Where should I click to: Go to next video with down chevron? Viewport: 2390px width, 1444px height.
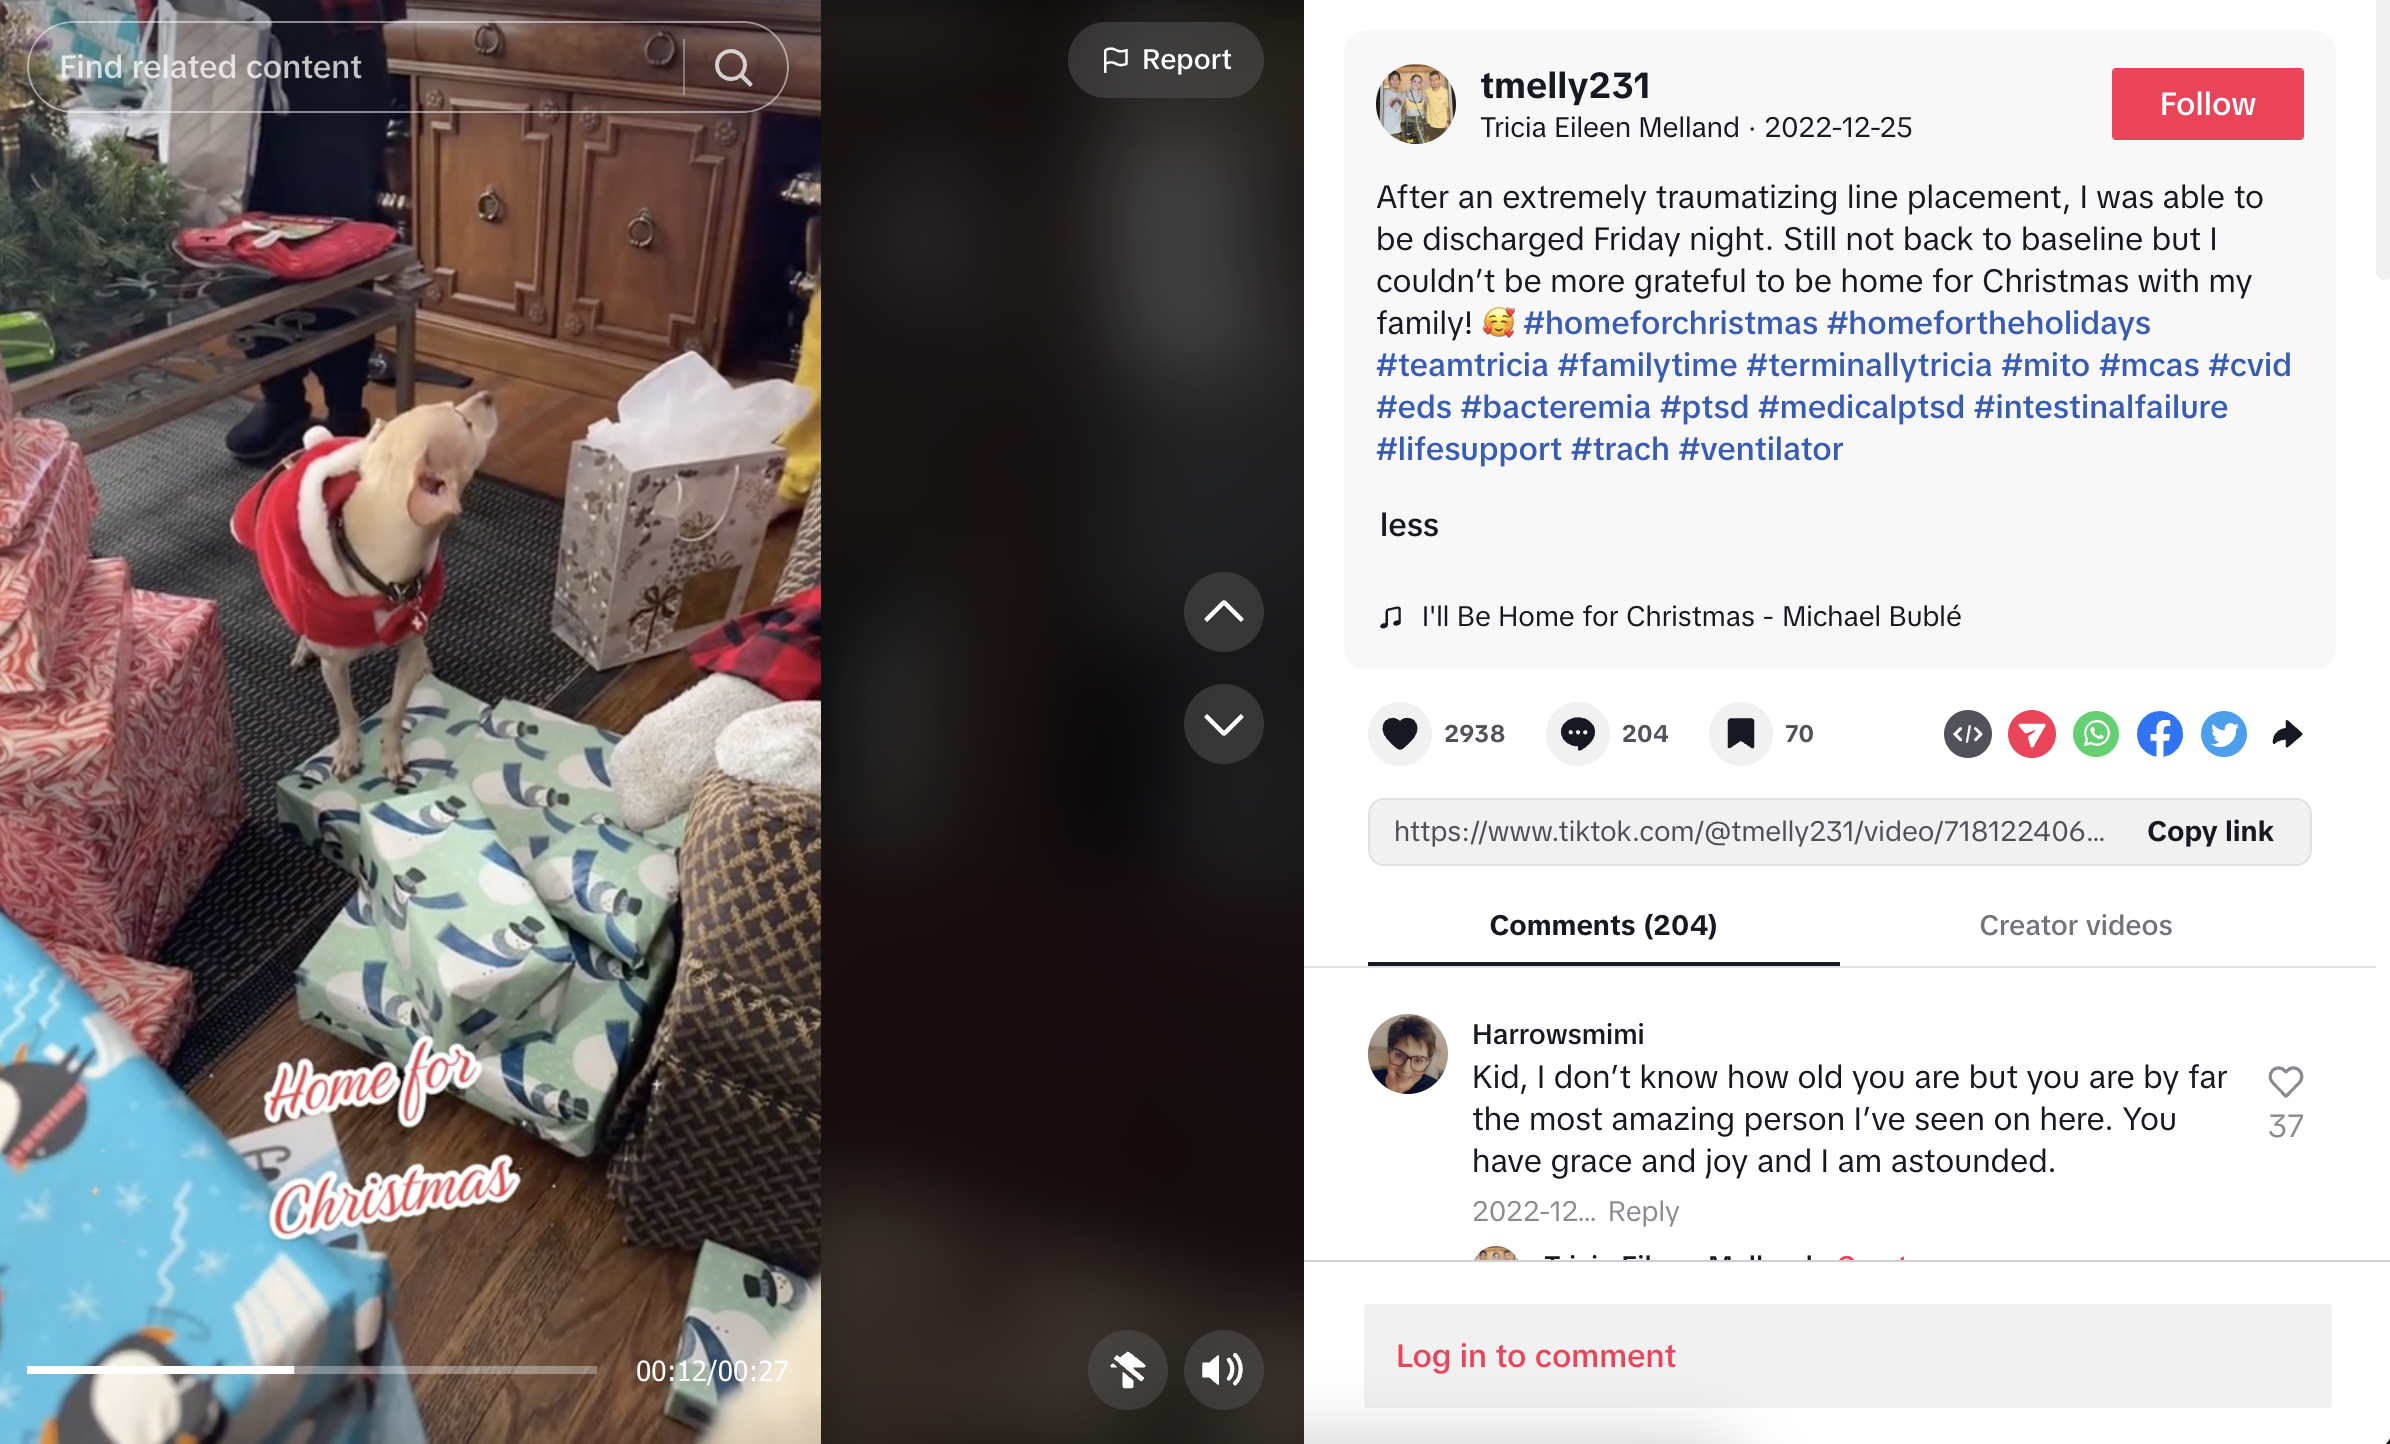tap(1223, 724)
